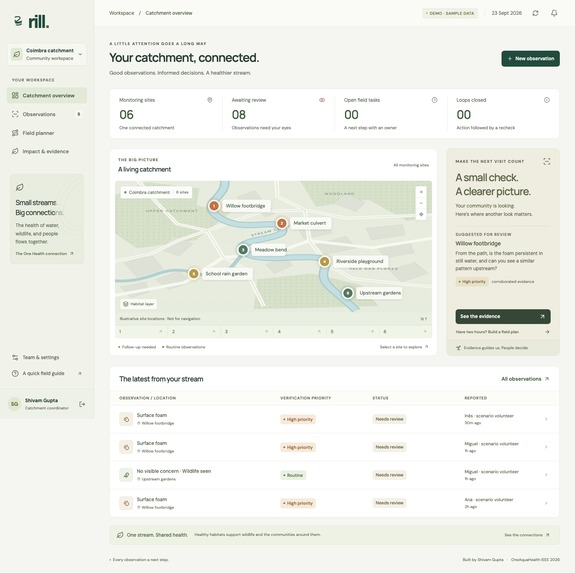
Task: Open Team & settings
Action: pyautogui.click(x=47, y=357)
